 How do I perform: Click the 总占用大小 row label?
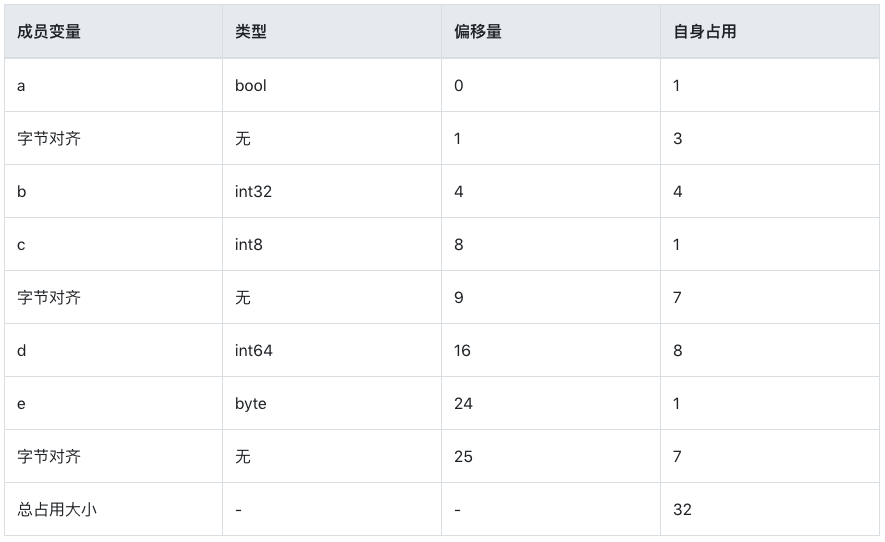(x=57, y=510)
